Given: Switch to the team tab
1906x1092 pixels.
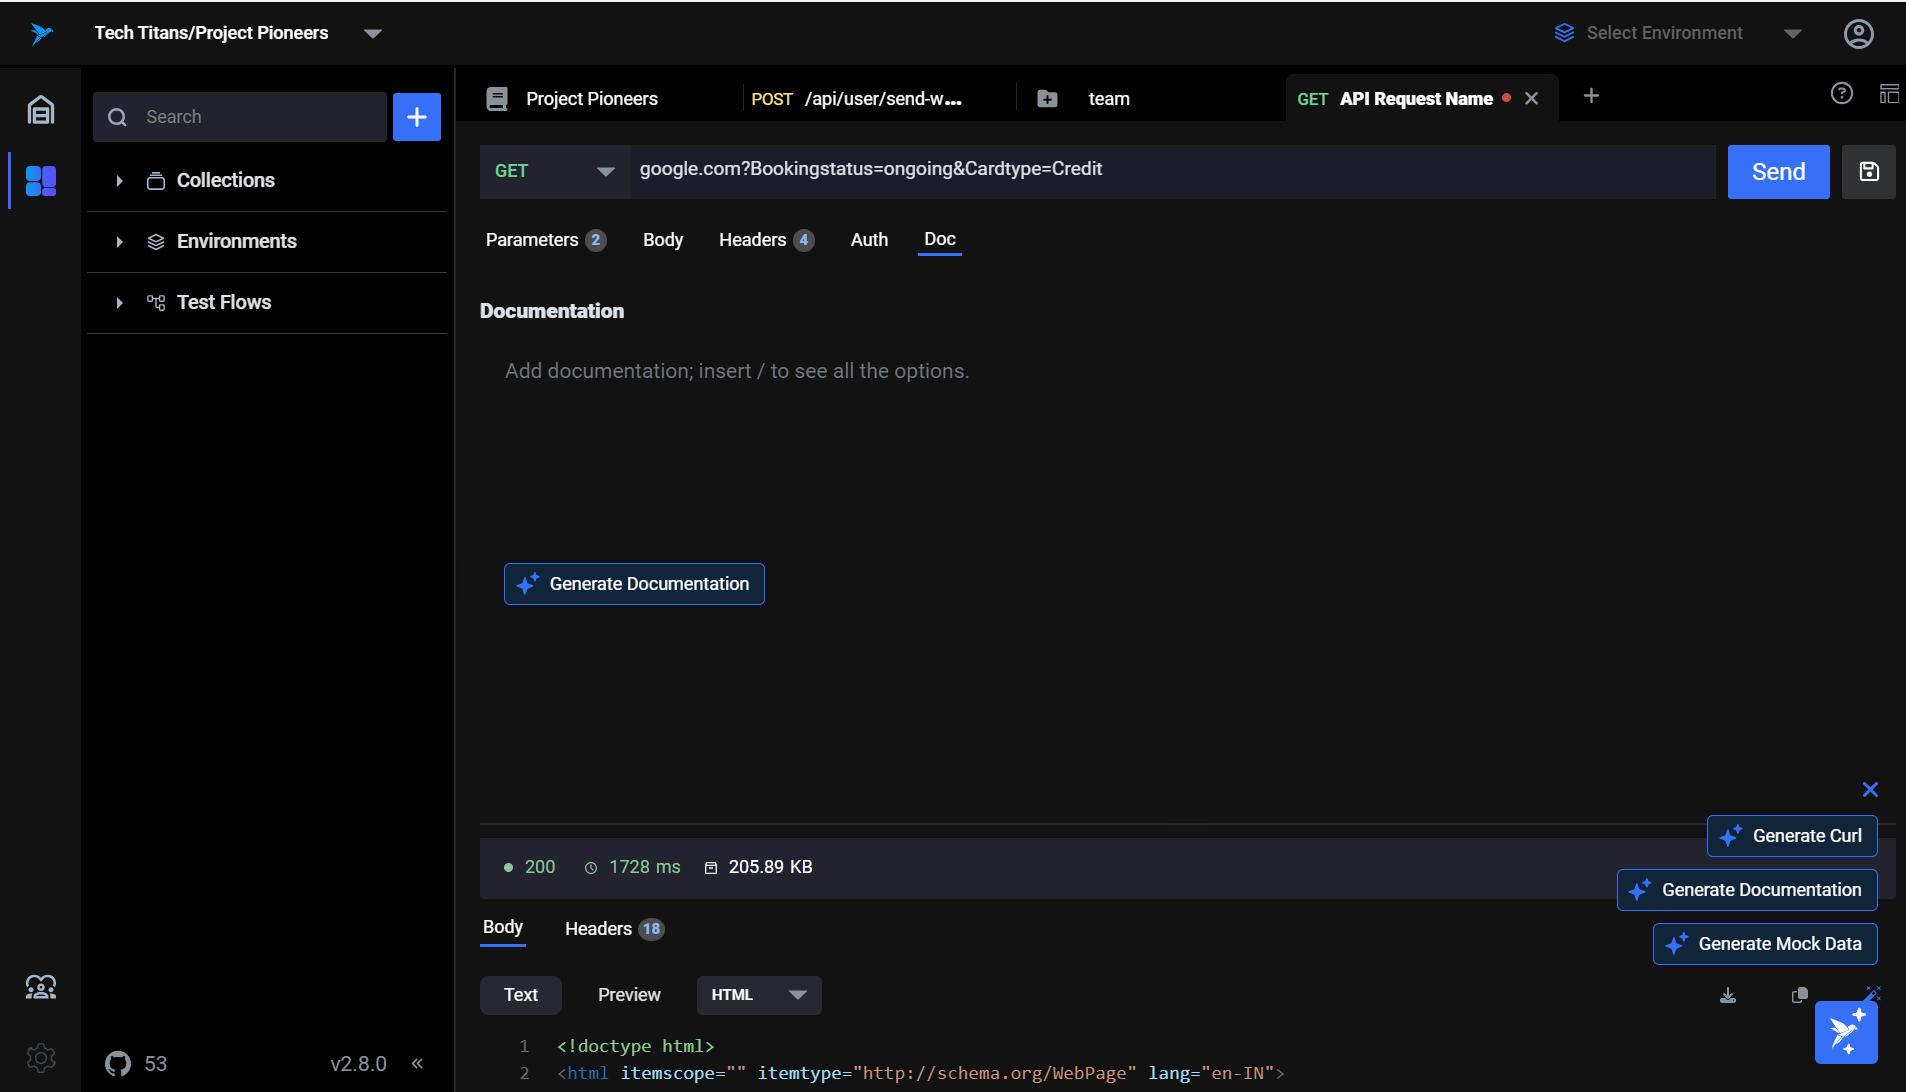Looking at the screenshot, I should tap(1109, 99).
